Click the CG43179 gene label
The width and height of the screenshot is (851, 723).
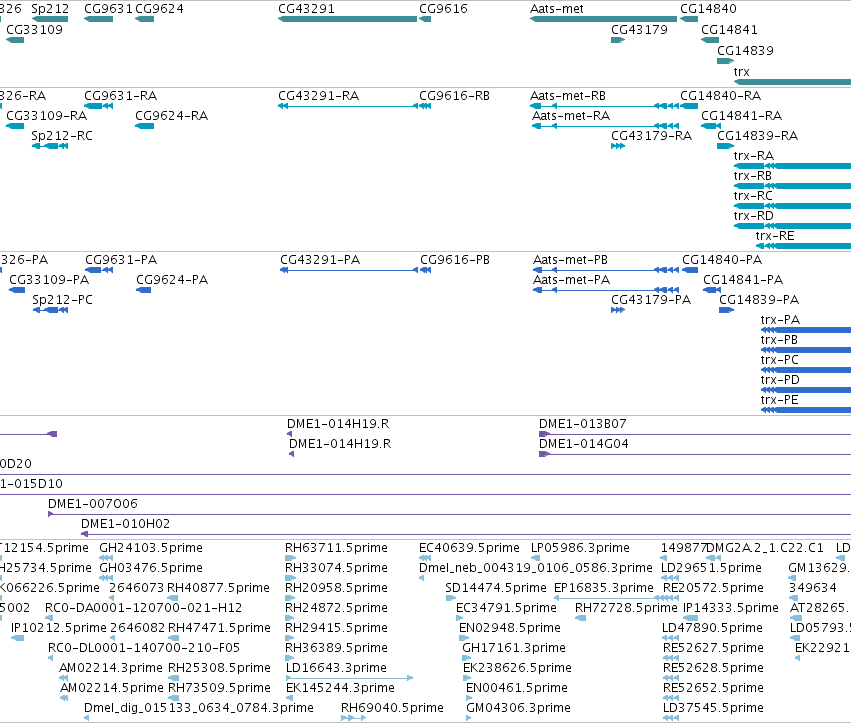(x=639, y=29)
